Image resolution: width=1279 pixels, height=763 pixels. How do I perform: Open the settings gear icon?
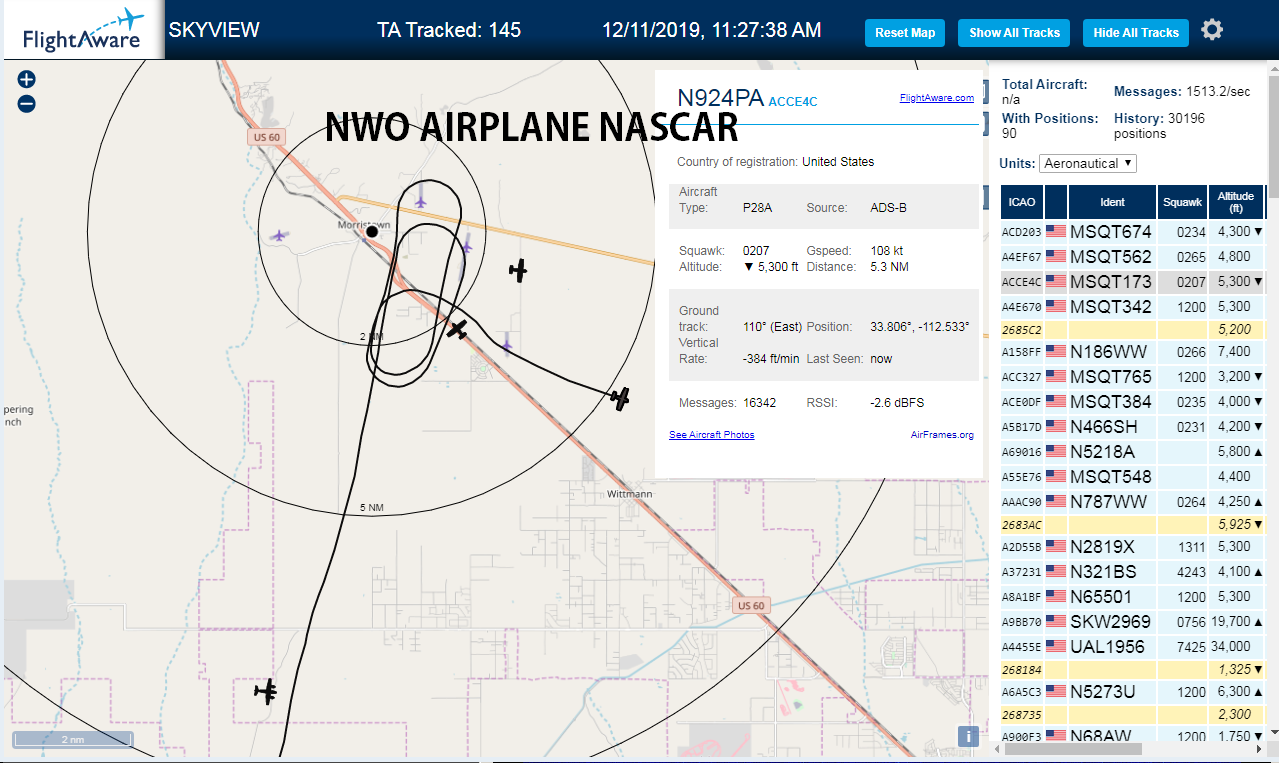click(1212, 30)
